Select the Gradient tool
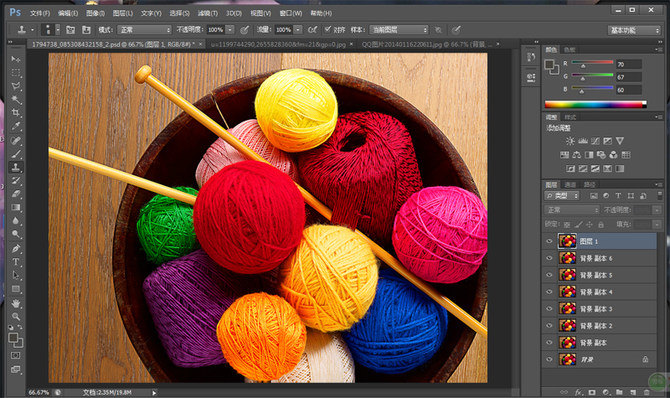This screenshot has width=670, height=398. [16, 208]
